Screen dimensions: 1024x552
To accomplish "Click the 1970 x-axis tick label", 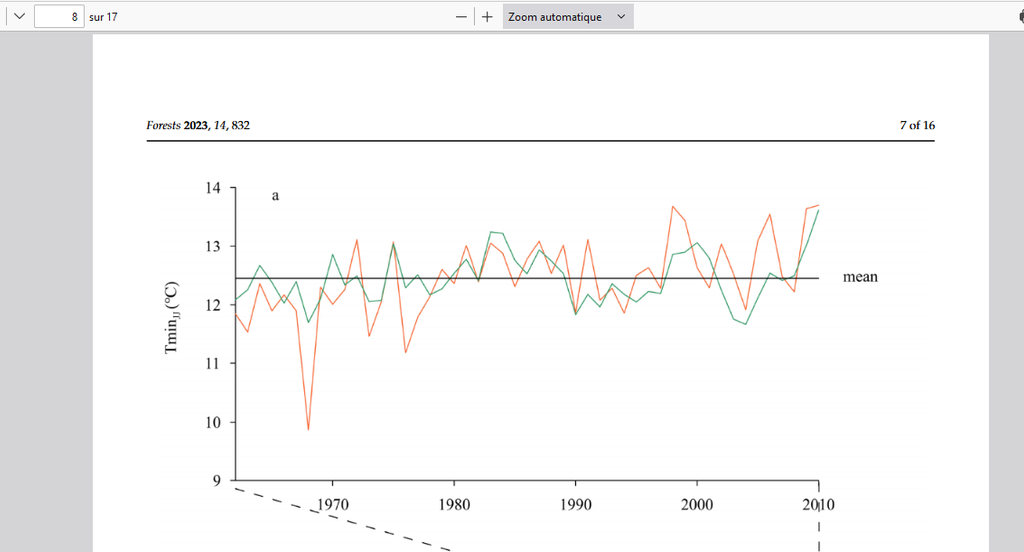I will [332, 504].
